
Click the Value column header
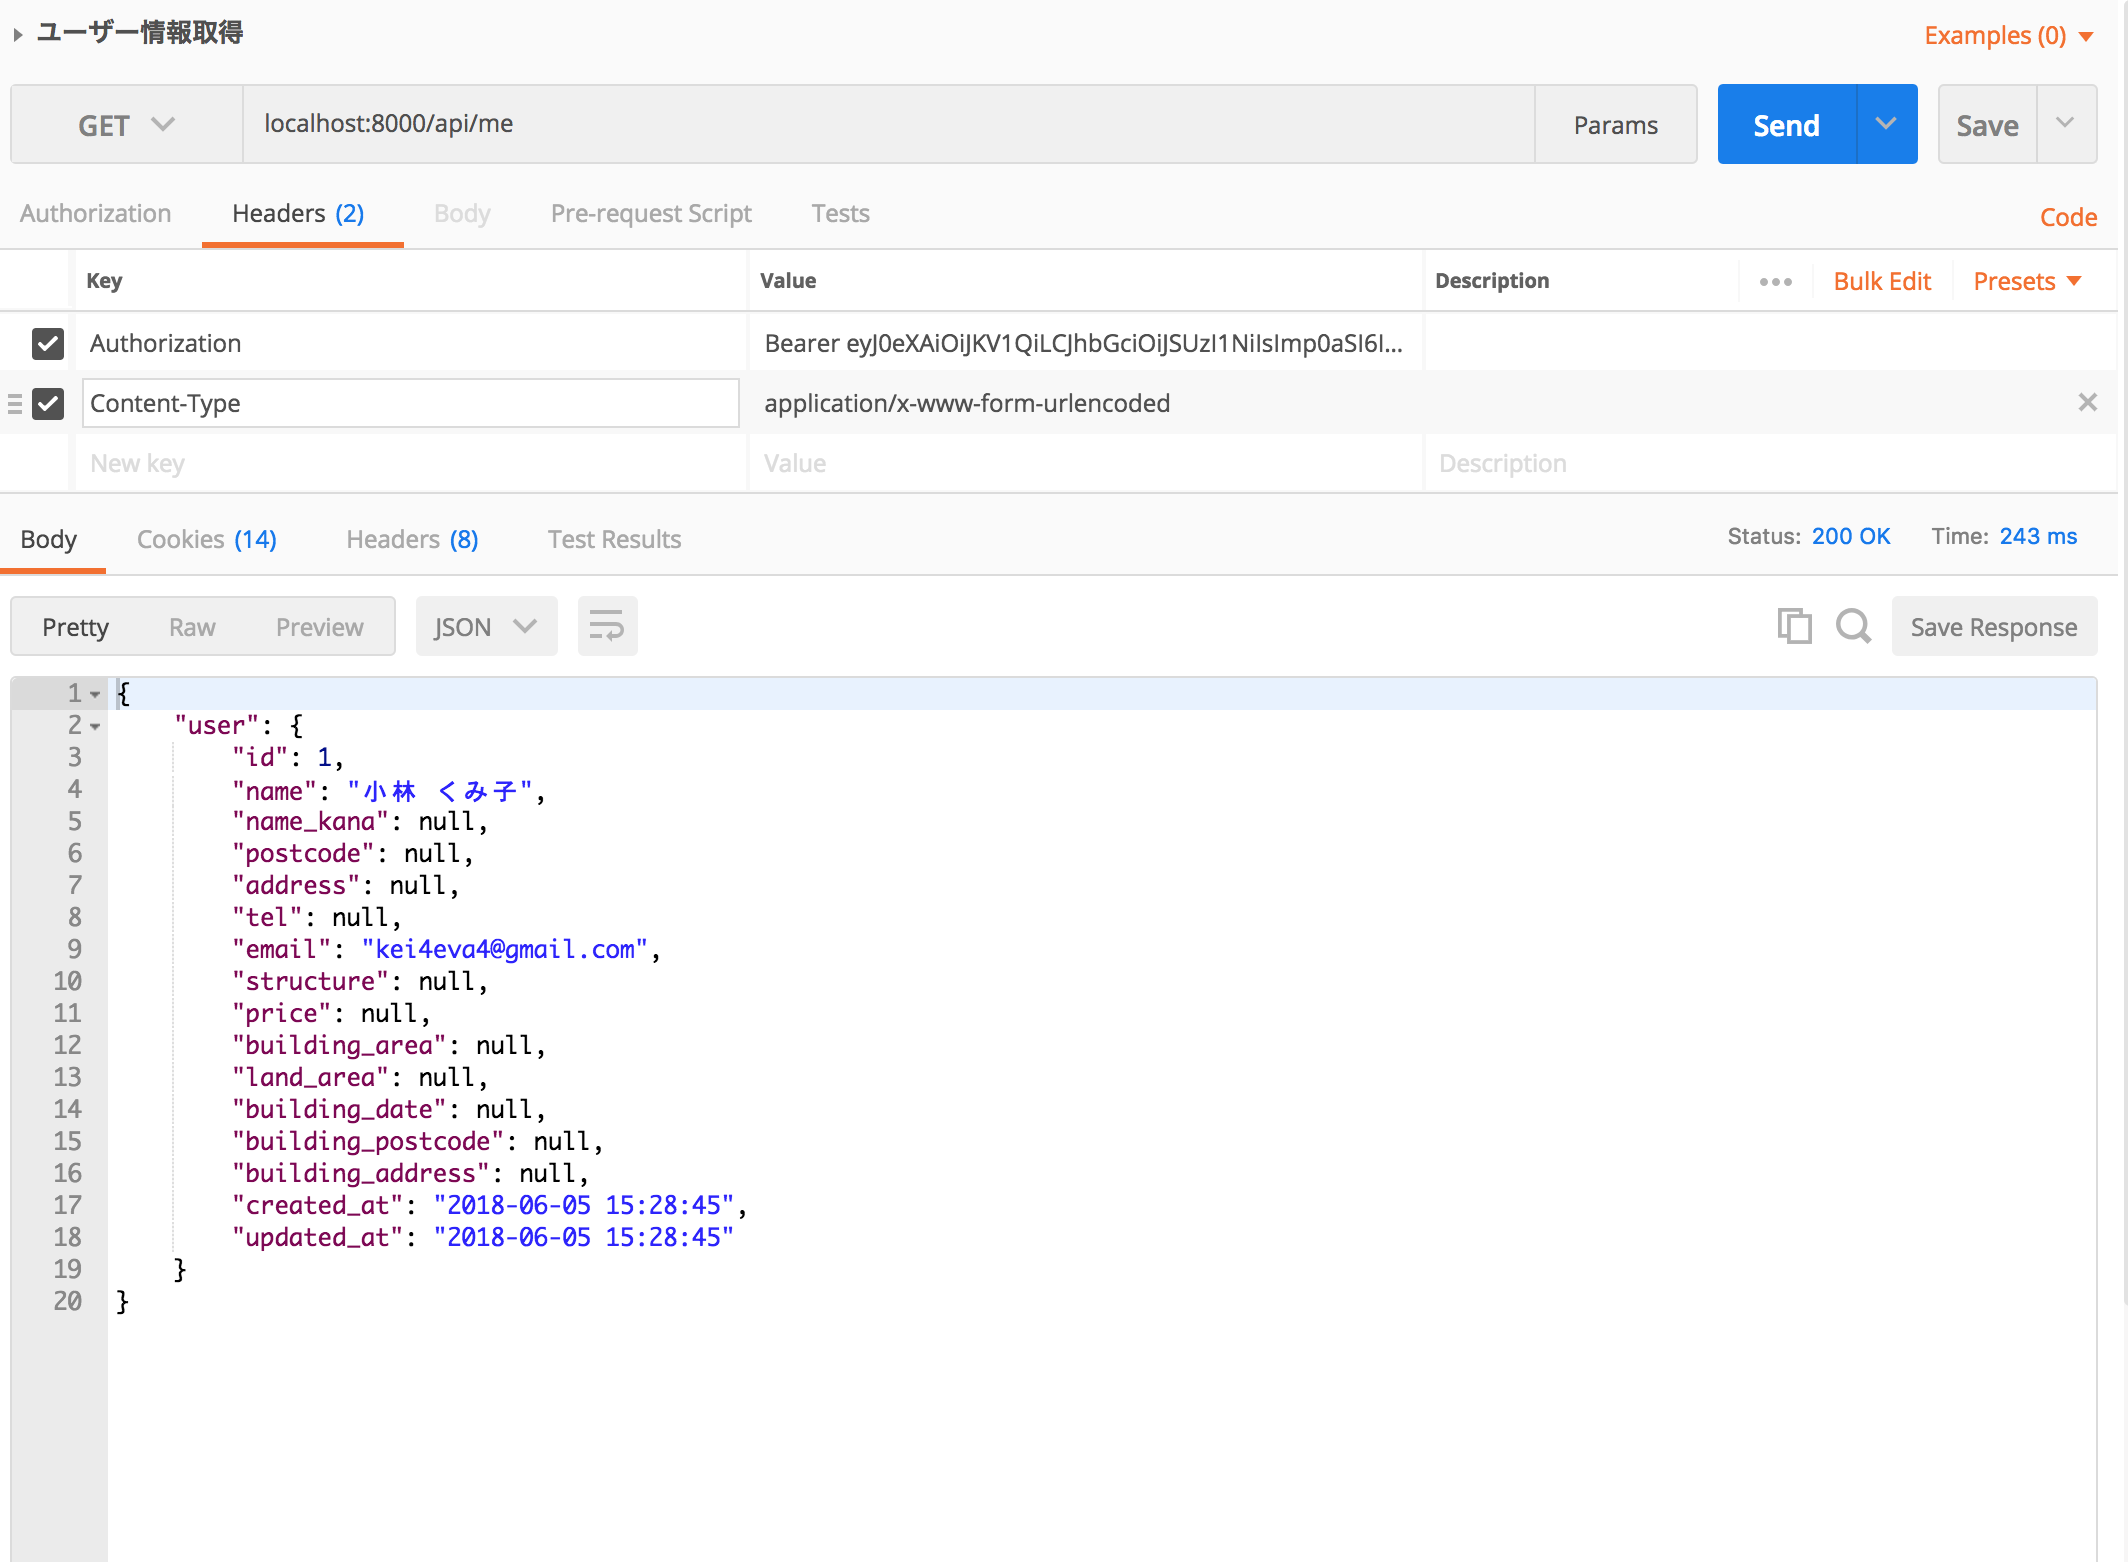(x=788, y=281)
